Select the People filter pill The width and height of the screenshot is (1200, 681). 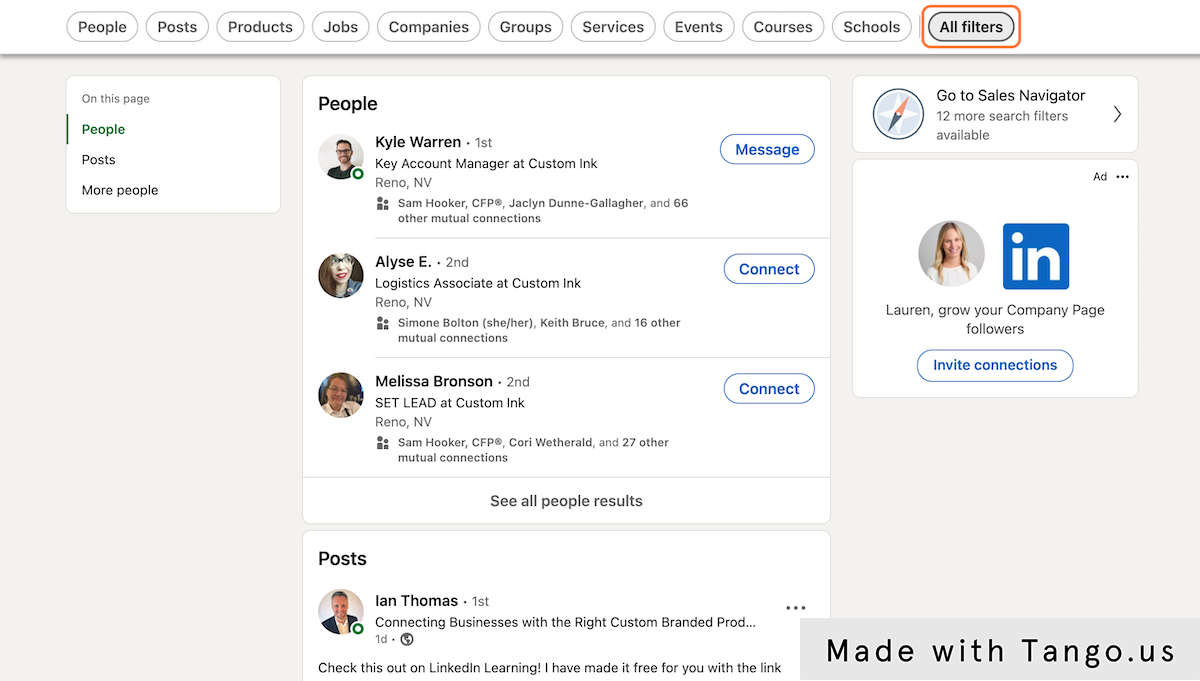tap(102, 27)
